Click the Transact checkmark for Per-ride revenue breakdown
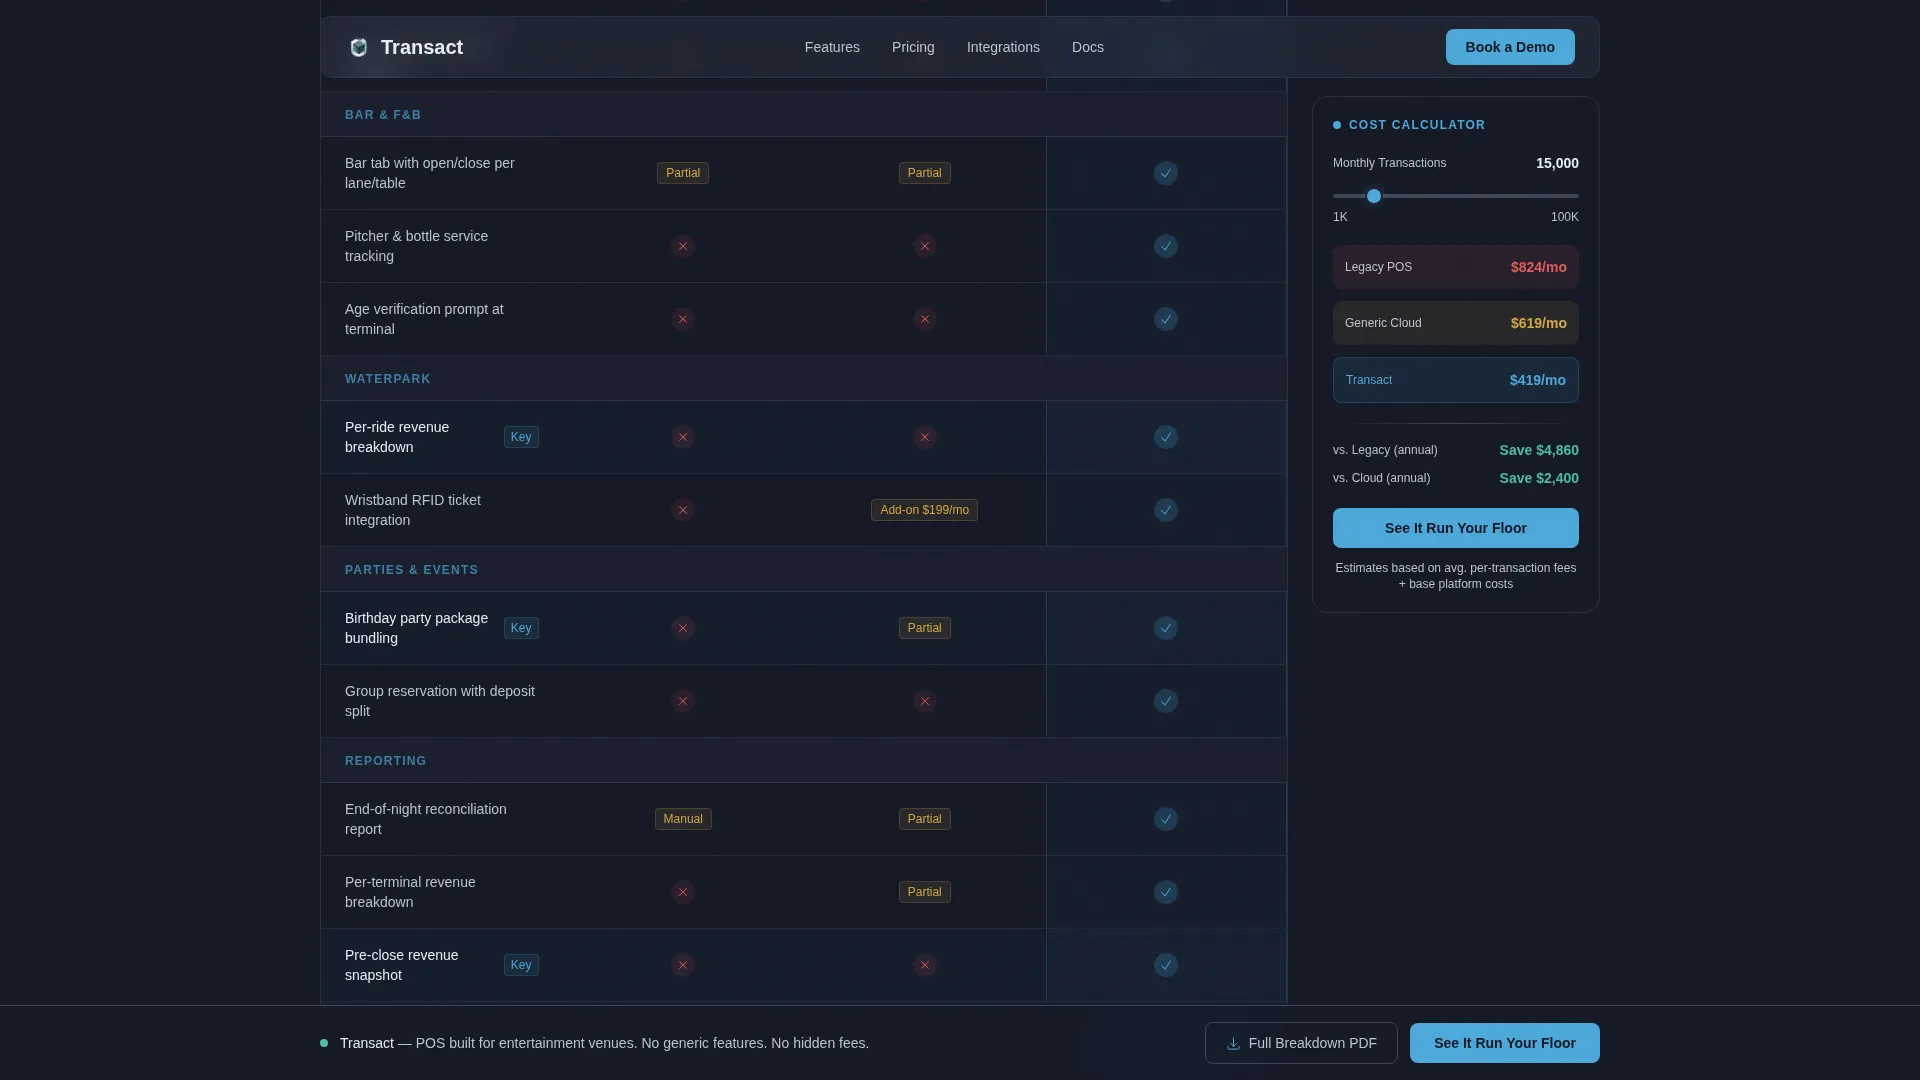1920x1080 pixels. tap(1166, 437)
